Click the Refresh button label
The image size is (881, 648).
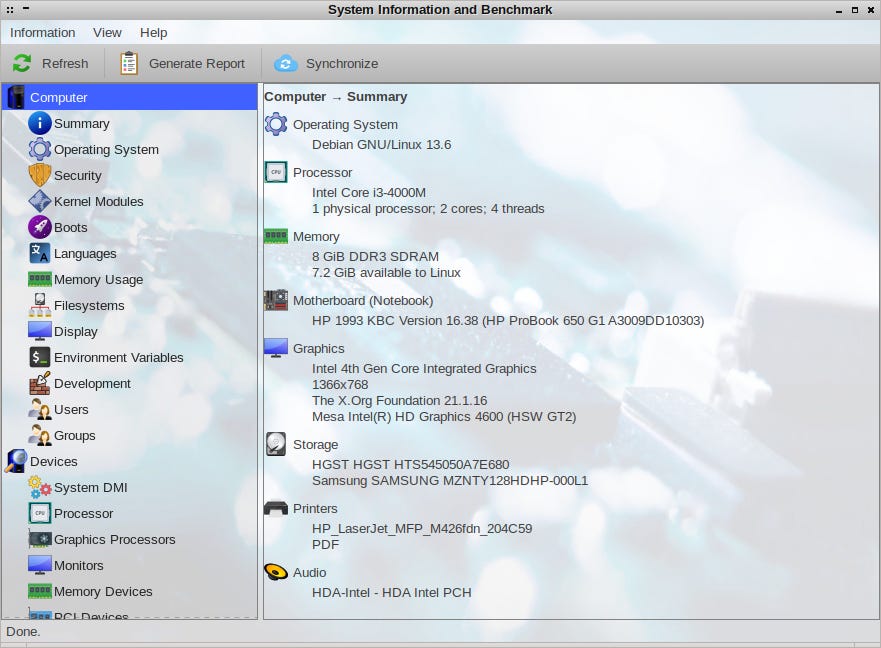[65, 64]
